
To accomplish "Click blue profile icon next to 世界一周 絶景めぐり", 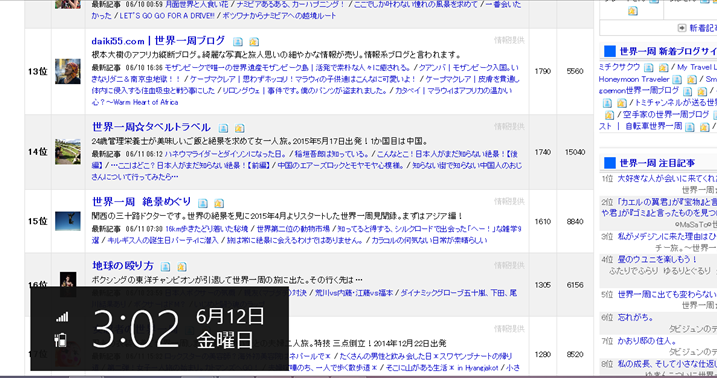I will (x=203, y=203).
